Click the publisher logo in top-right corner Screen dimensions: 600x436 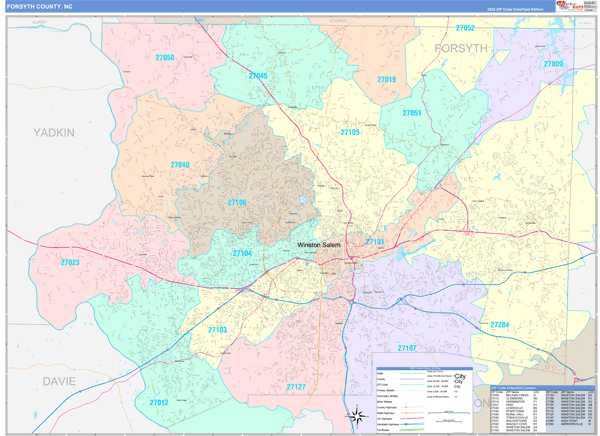click(x=575, y=6)
